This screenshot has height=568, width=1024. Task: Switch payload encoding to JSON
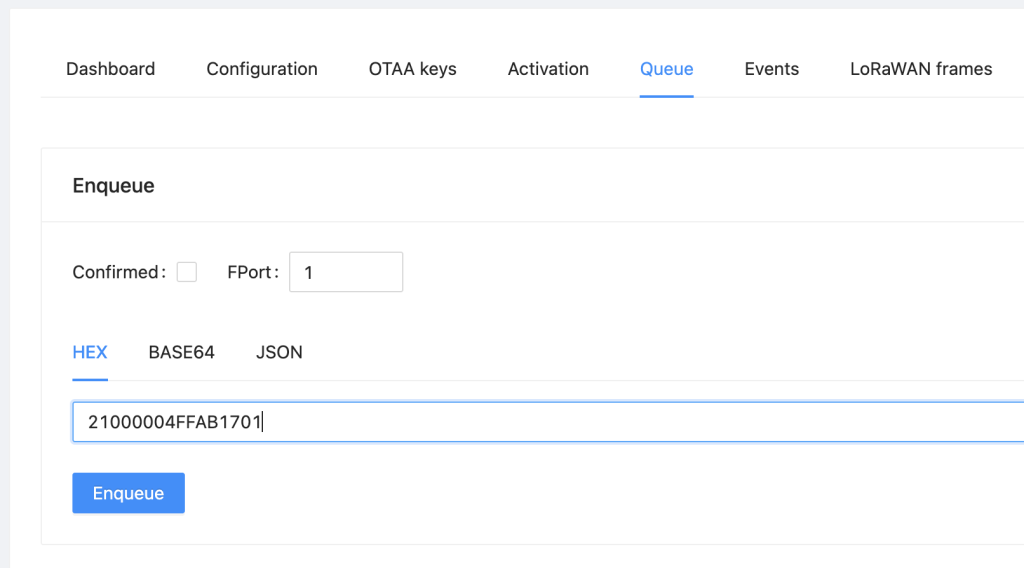[x=279, y=353]
